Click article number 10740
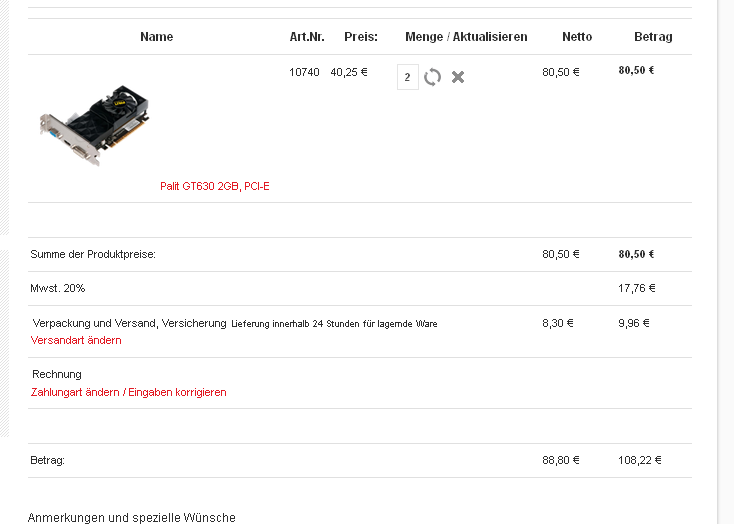Screen dimensions: 734x524 click(x=304, y=72)
